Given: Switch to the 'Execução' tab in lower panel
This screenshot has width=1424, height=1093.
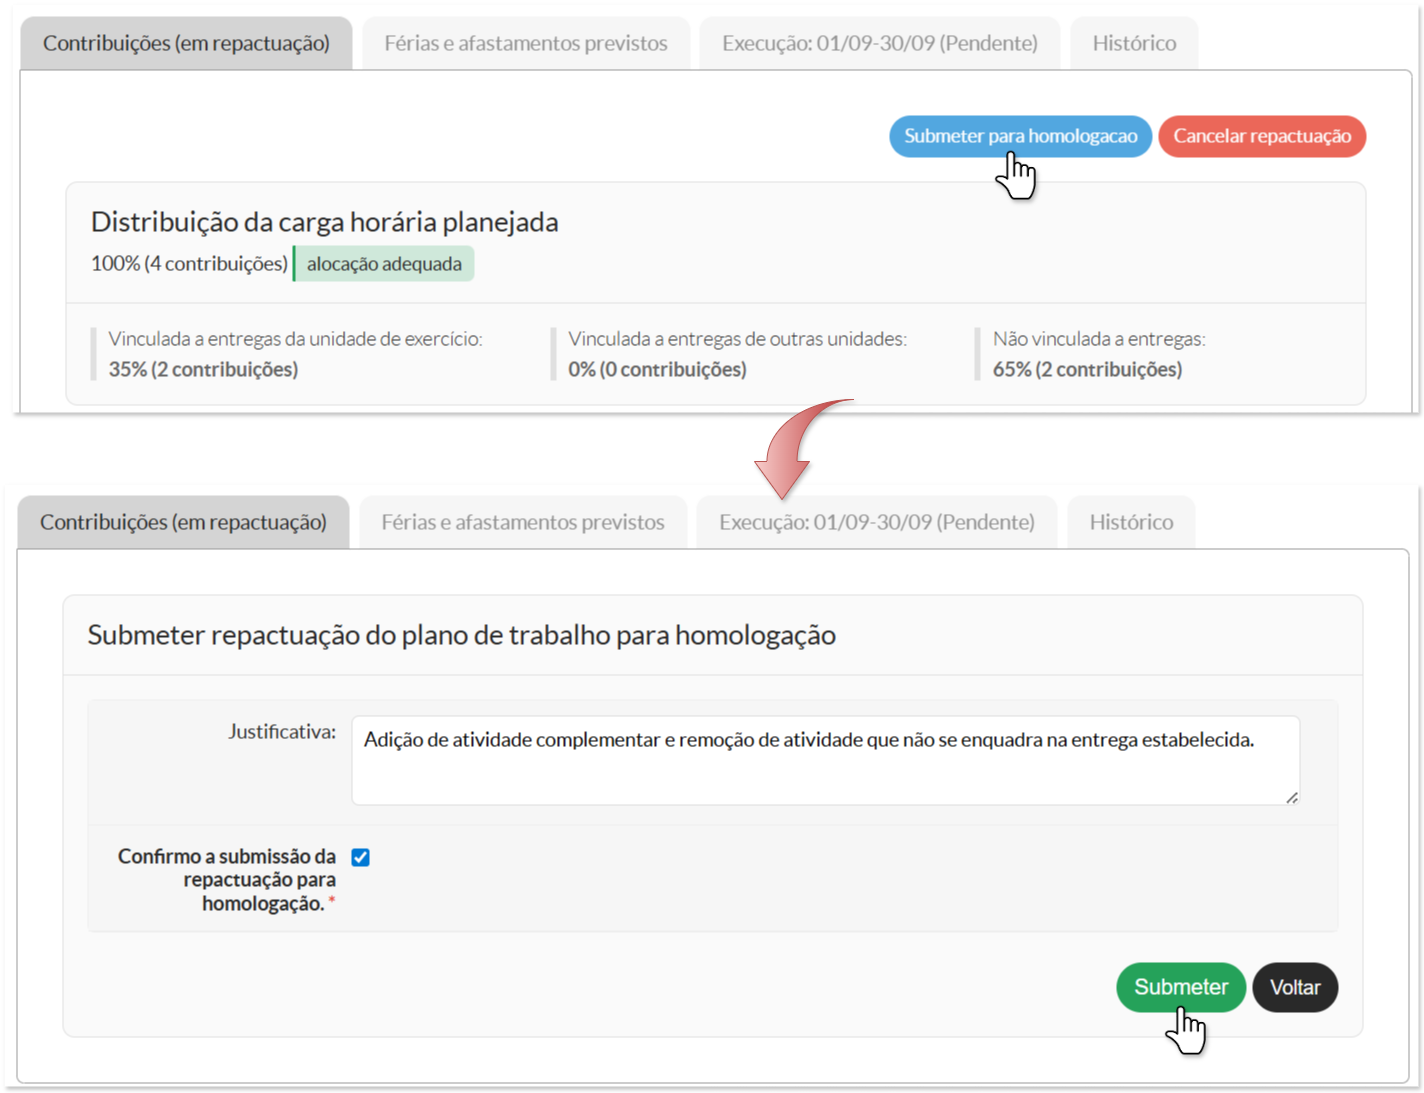Looking at the screenshot, I should [876, 522].
